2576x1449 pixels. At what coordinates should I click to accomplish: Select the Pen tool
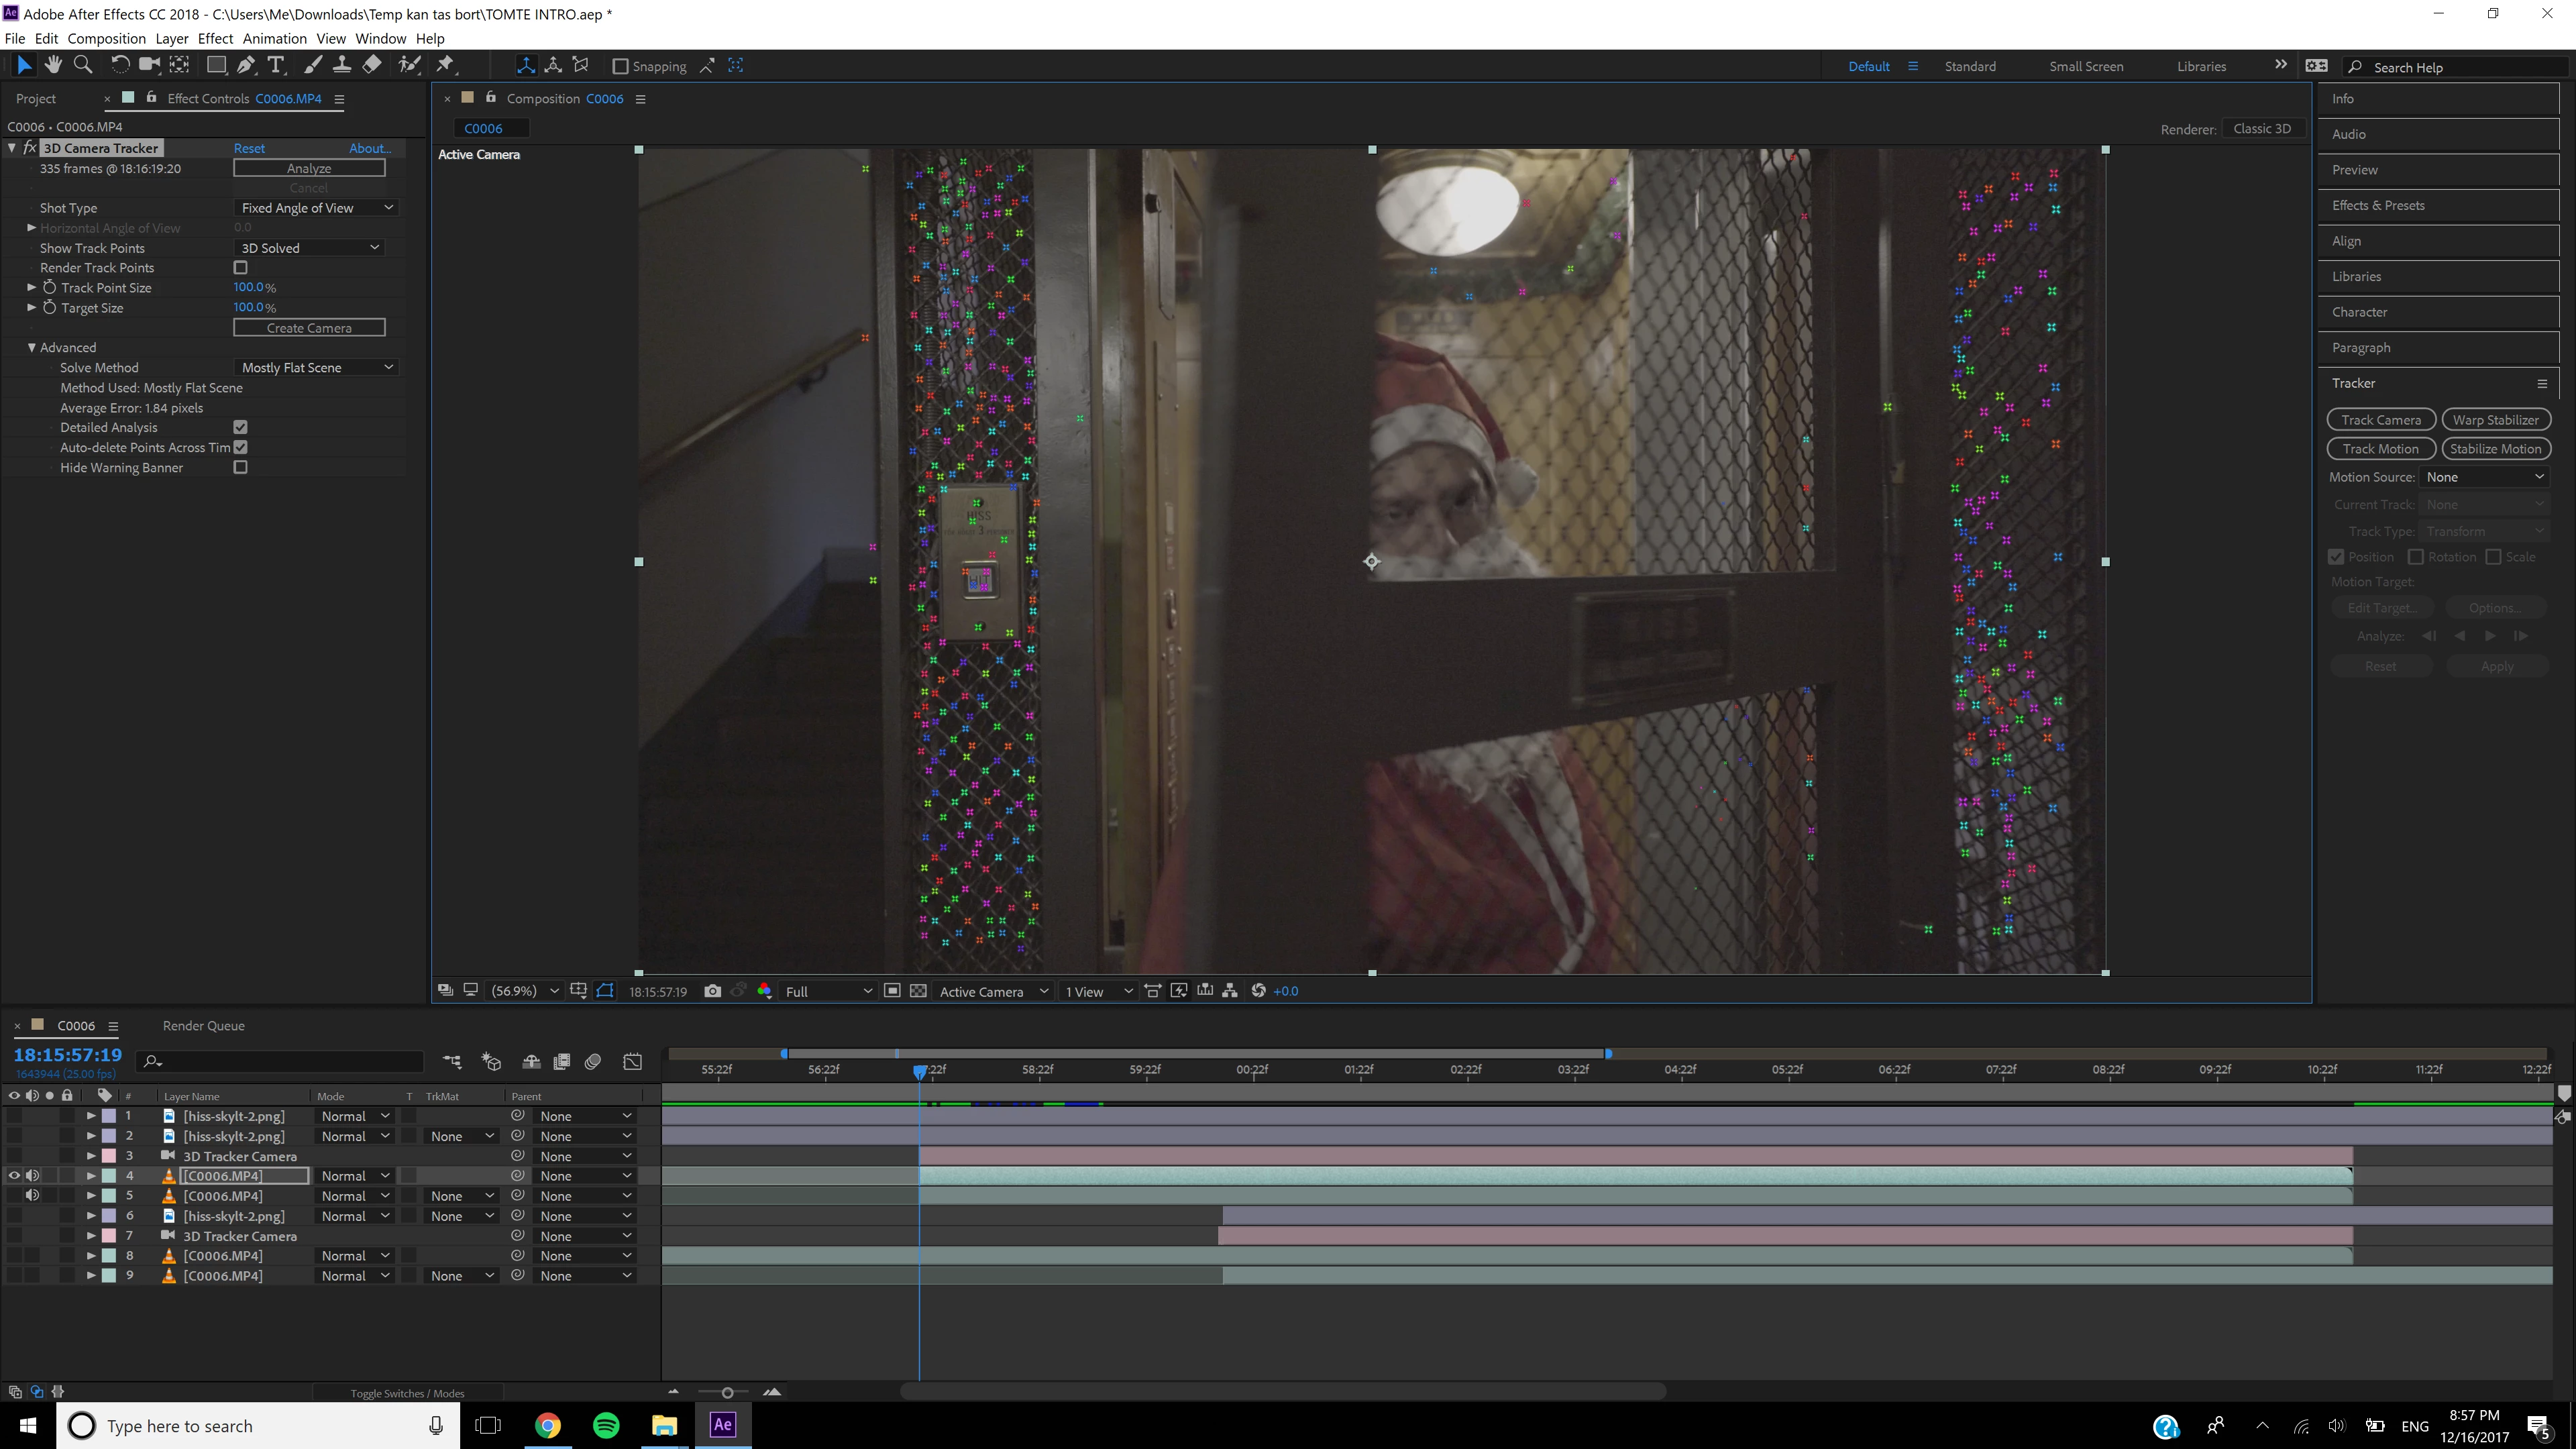coord(246,65)
